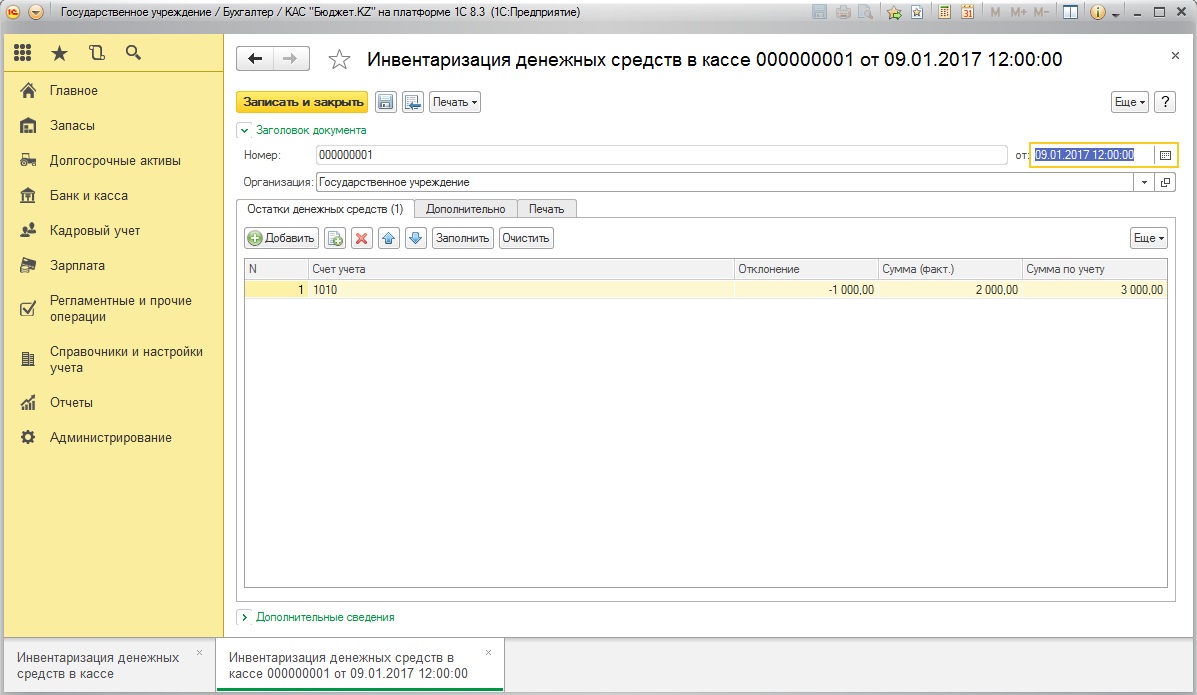Open the sections grid menu icon
The image size is (1197, 695).
click(x=23, y=53)
